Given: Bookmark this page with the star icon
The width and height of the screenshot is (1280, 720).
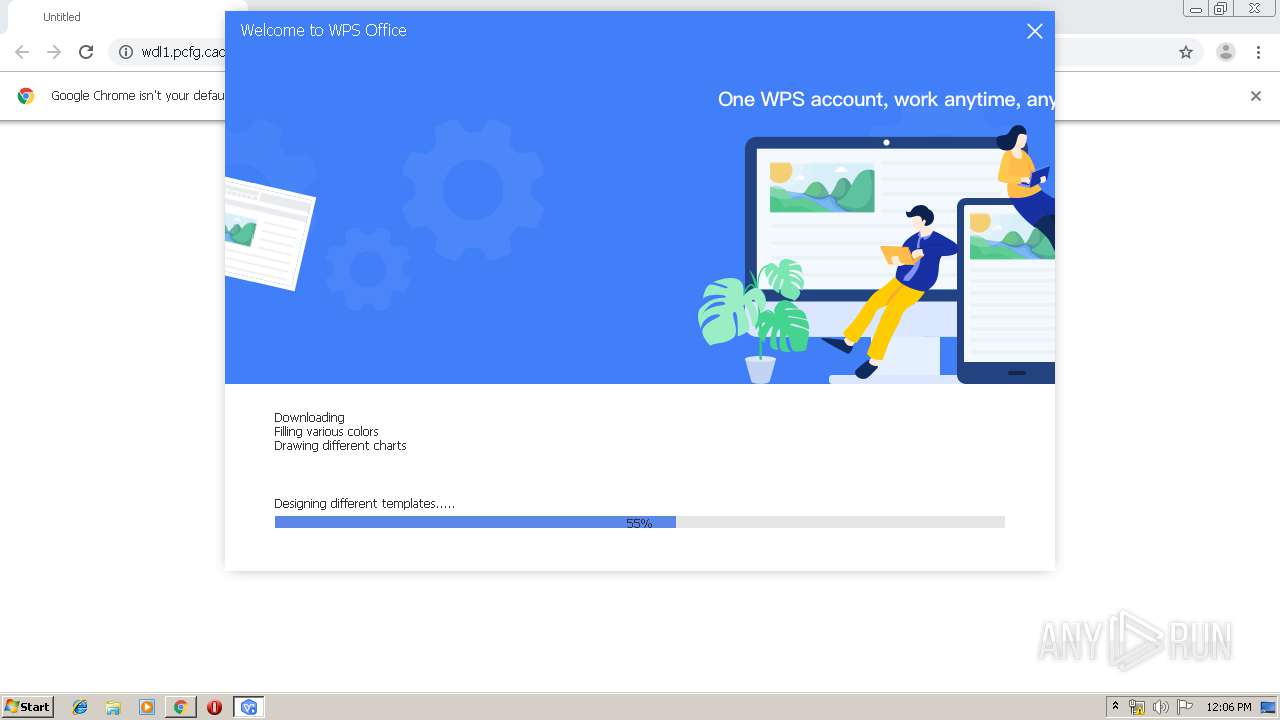Looking at the screenshot, I should point(1186,52).
